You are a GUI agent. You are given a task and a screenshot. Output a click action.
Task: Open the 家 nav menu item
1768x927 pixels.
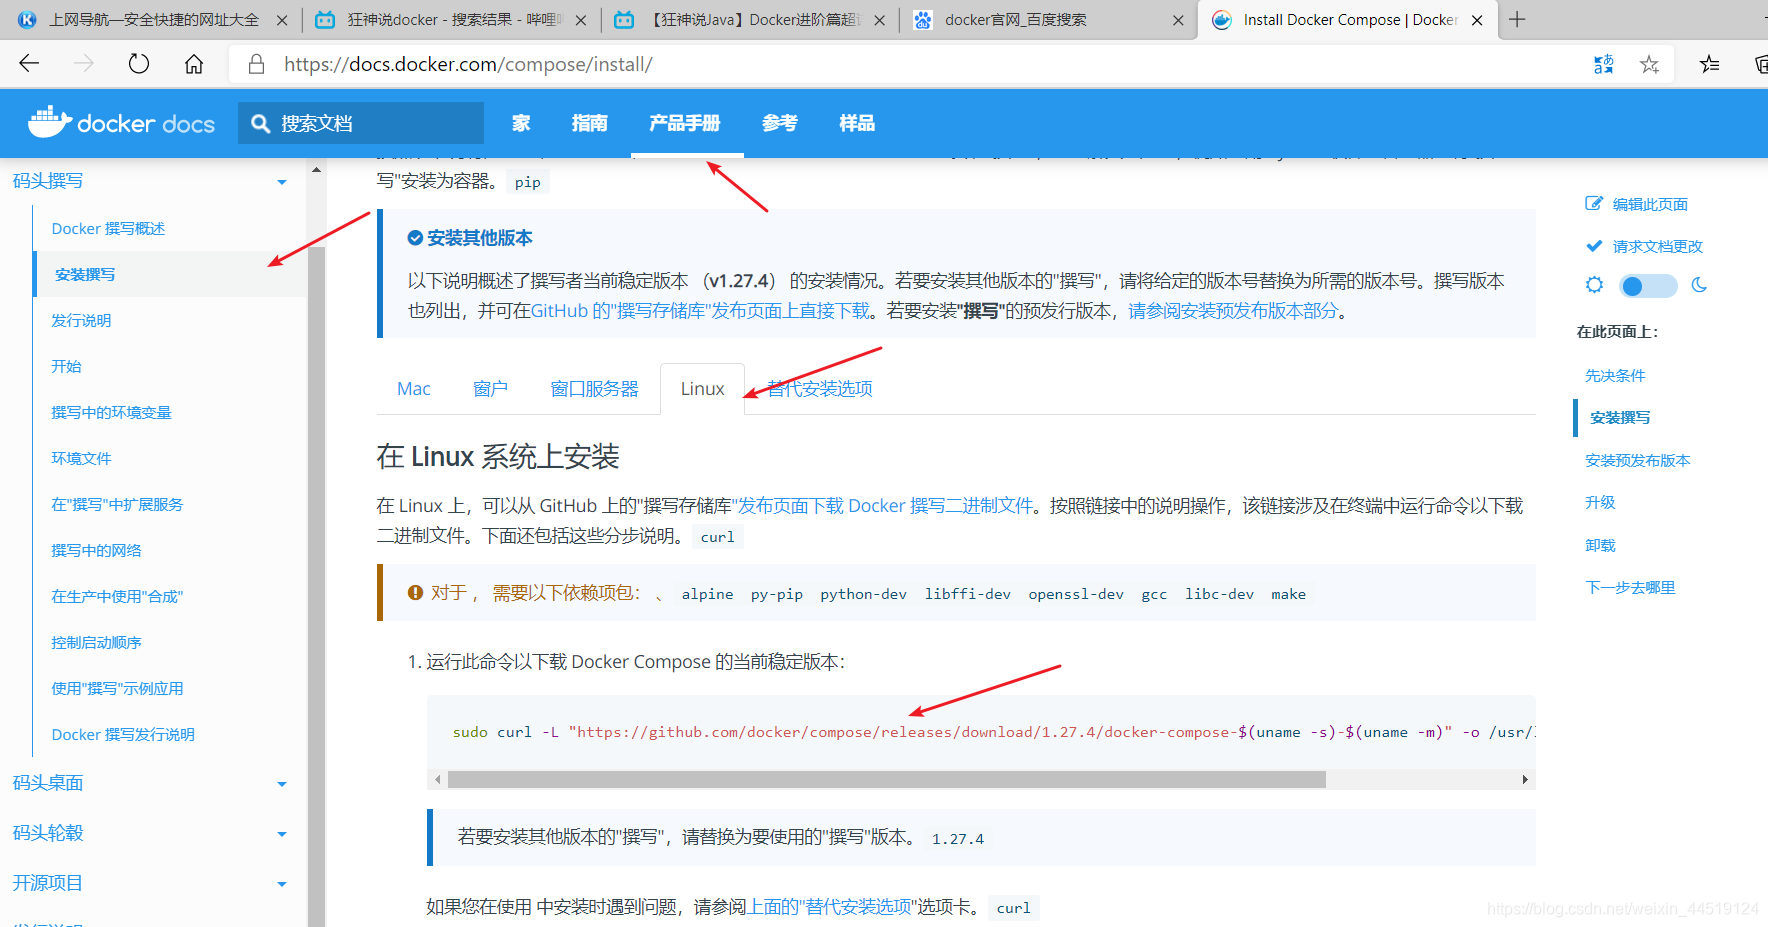pos(521,123)
